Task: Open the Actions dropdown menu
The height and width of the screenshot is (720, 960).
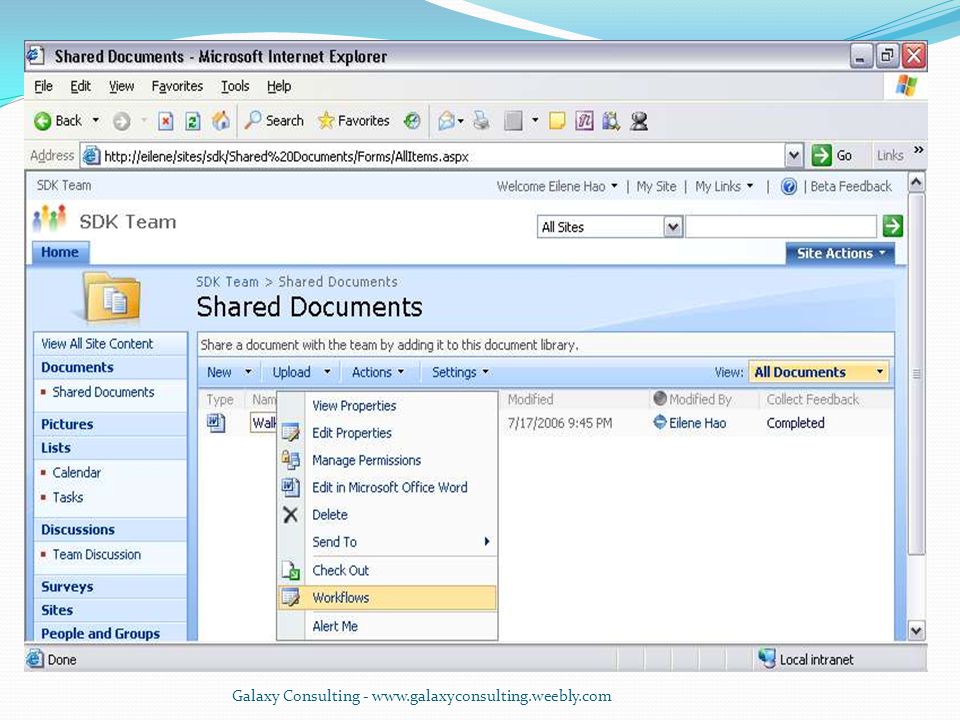Action: coord(378,372)
